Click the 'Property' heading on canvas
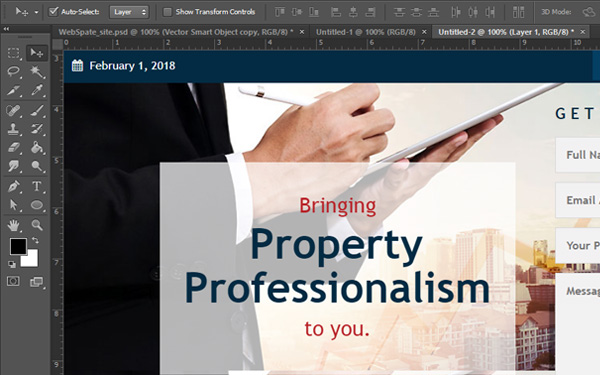600x375 pixels. (x=336, y=246)
